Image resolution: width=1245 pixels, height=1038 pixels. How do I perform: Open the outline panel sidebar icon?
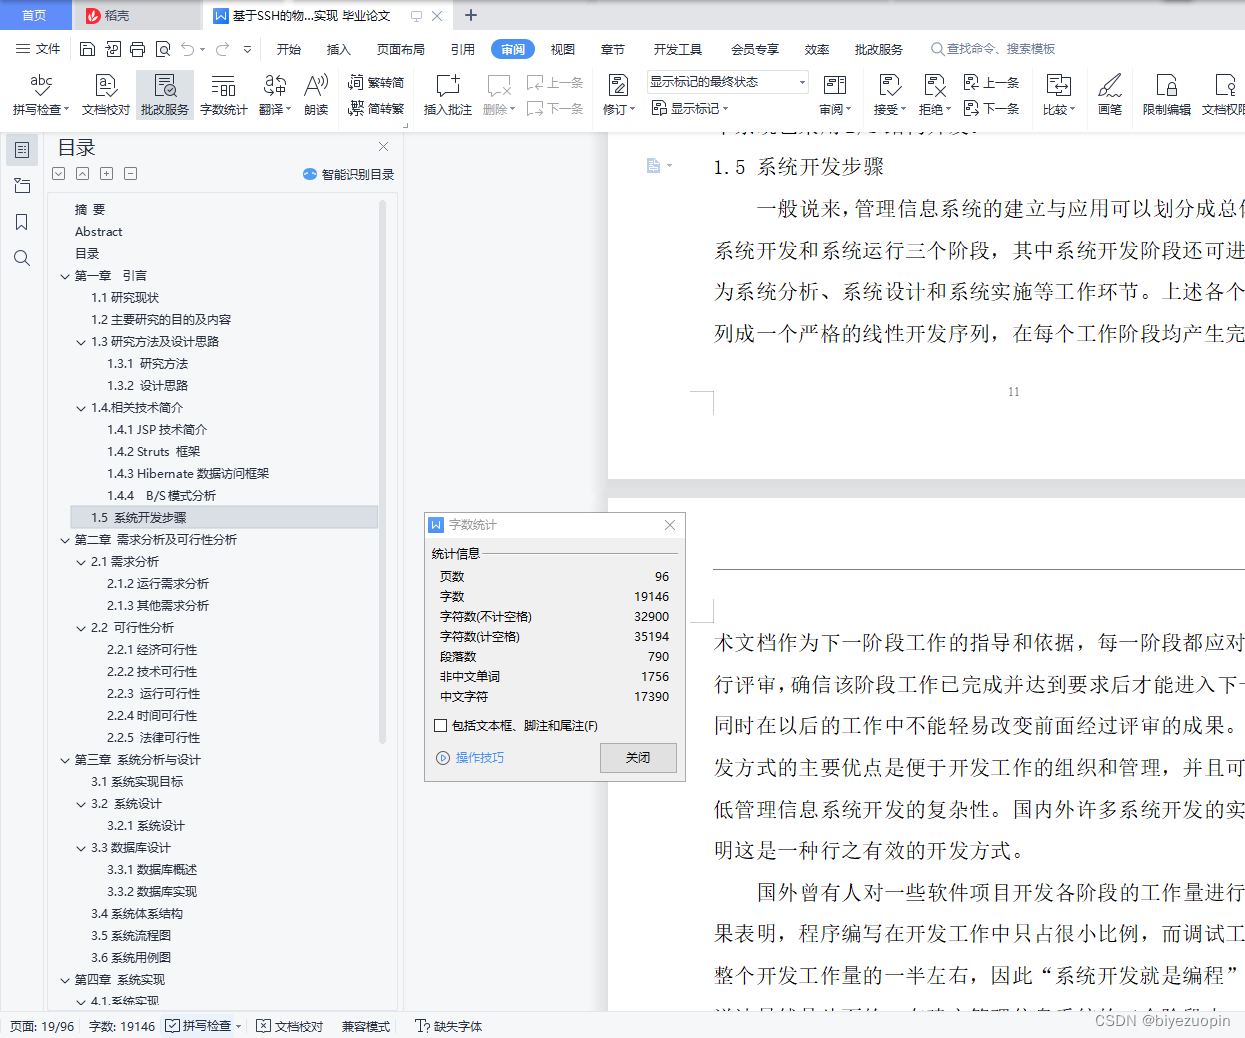[x=22, y=150]
